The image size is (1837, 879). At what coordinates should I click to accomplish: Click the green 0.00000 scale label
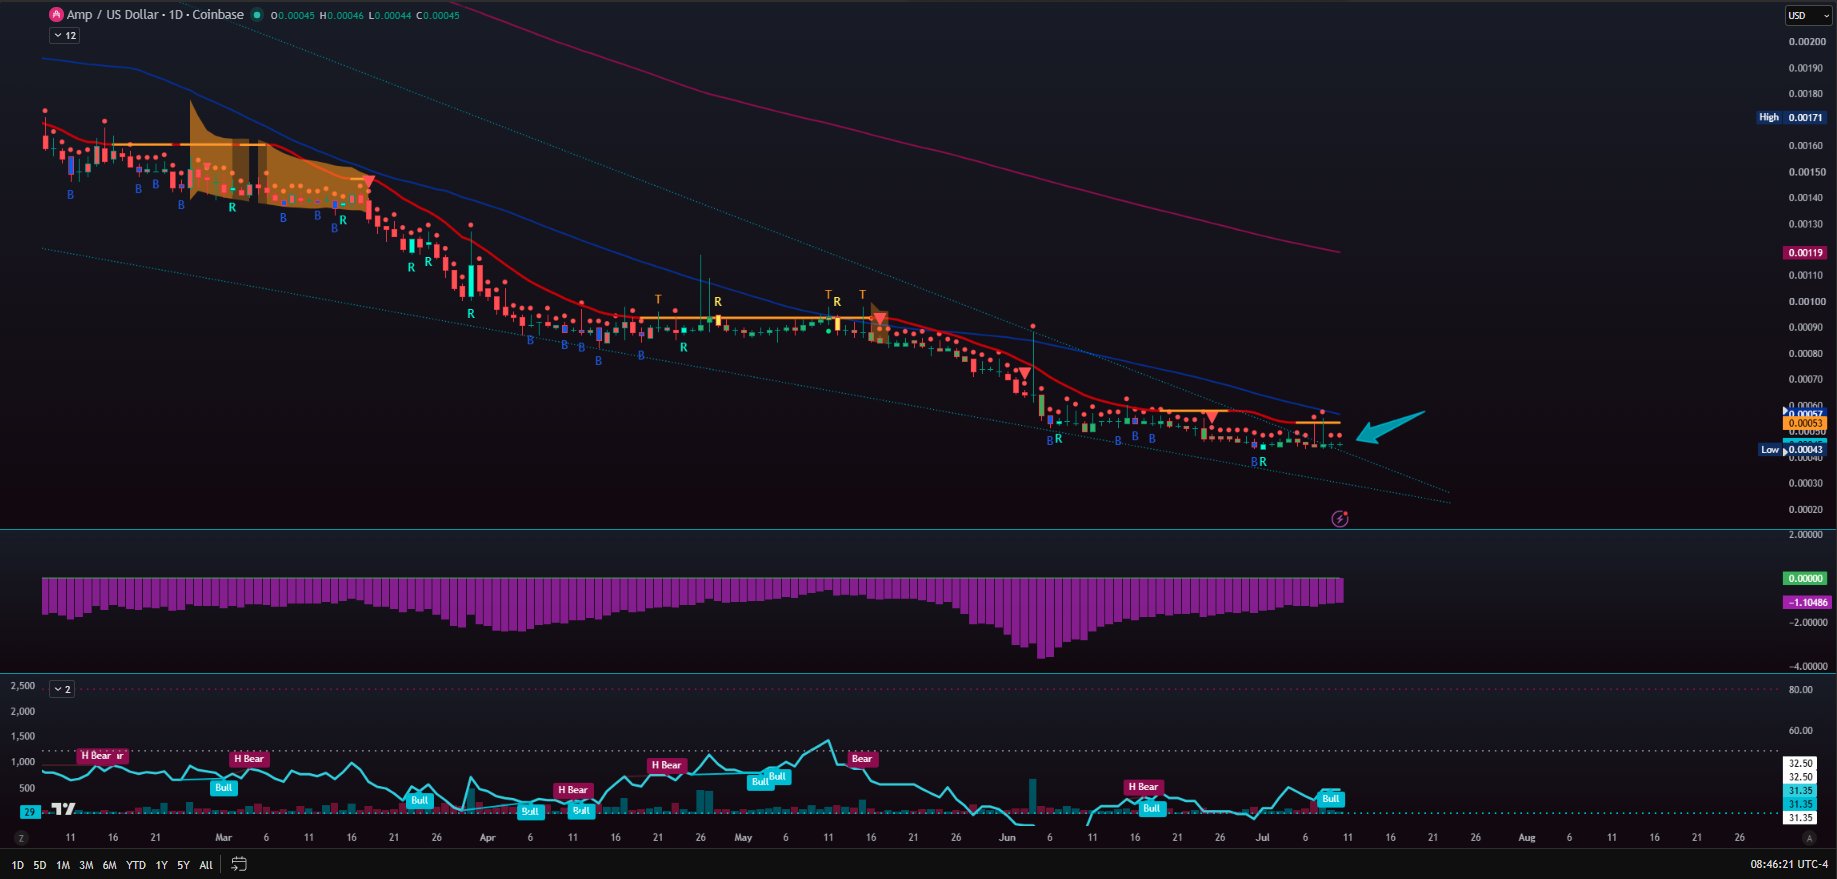coord(1806,578)
